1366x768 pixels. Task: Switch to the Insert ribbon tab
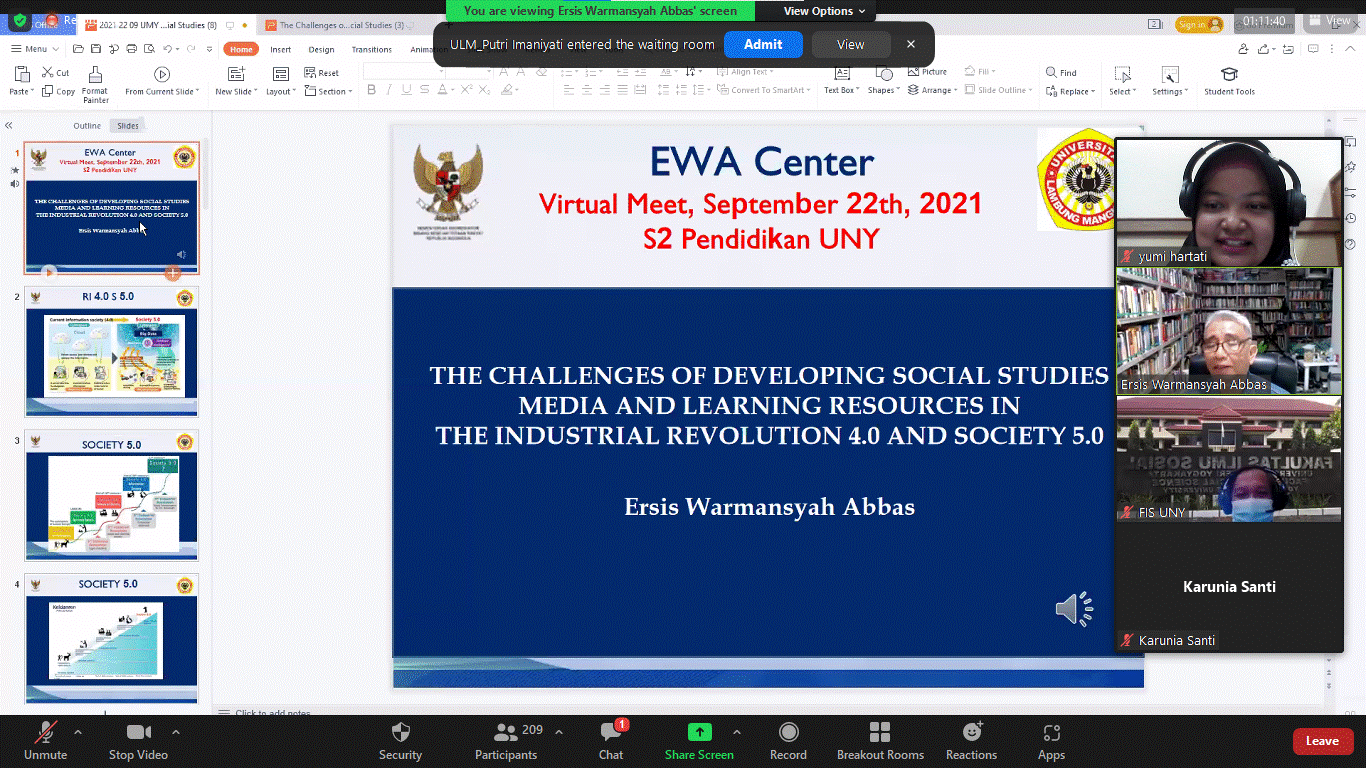280,49
